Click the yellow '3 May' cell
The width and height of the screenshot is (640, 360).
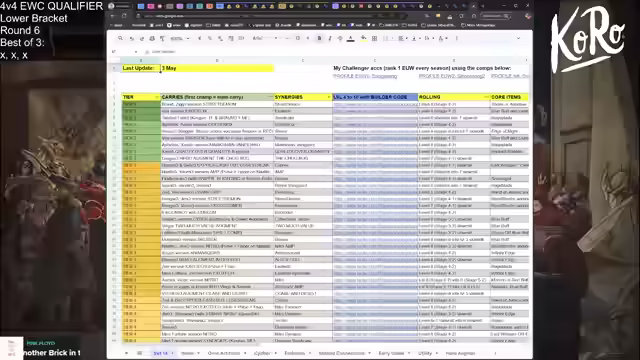pos(217,68)
